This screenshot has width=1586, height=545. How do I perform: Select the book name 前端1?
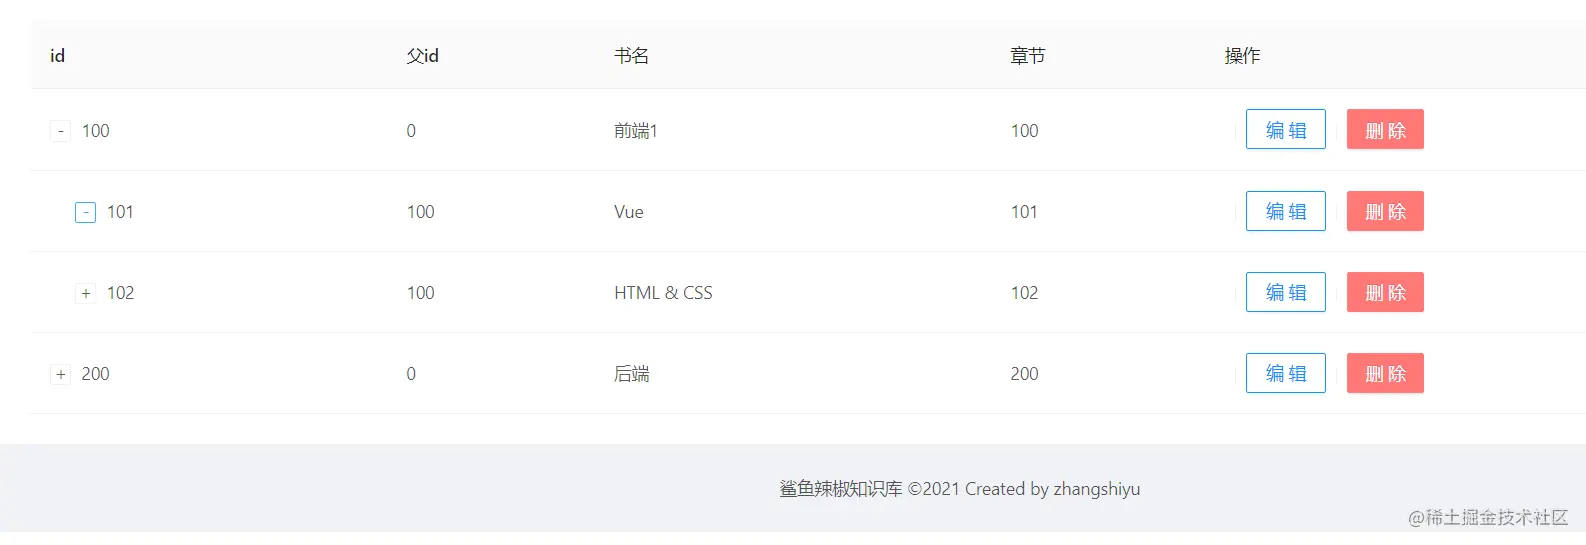click(x=635, y=131)
